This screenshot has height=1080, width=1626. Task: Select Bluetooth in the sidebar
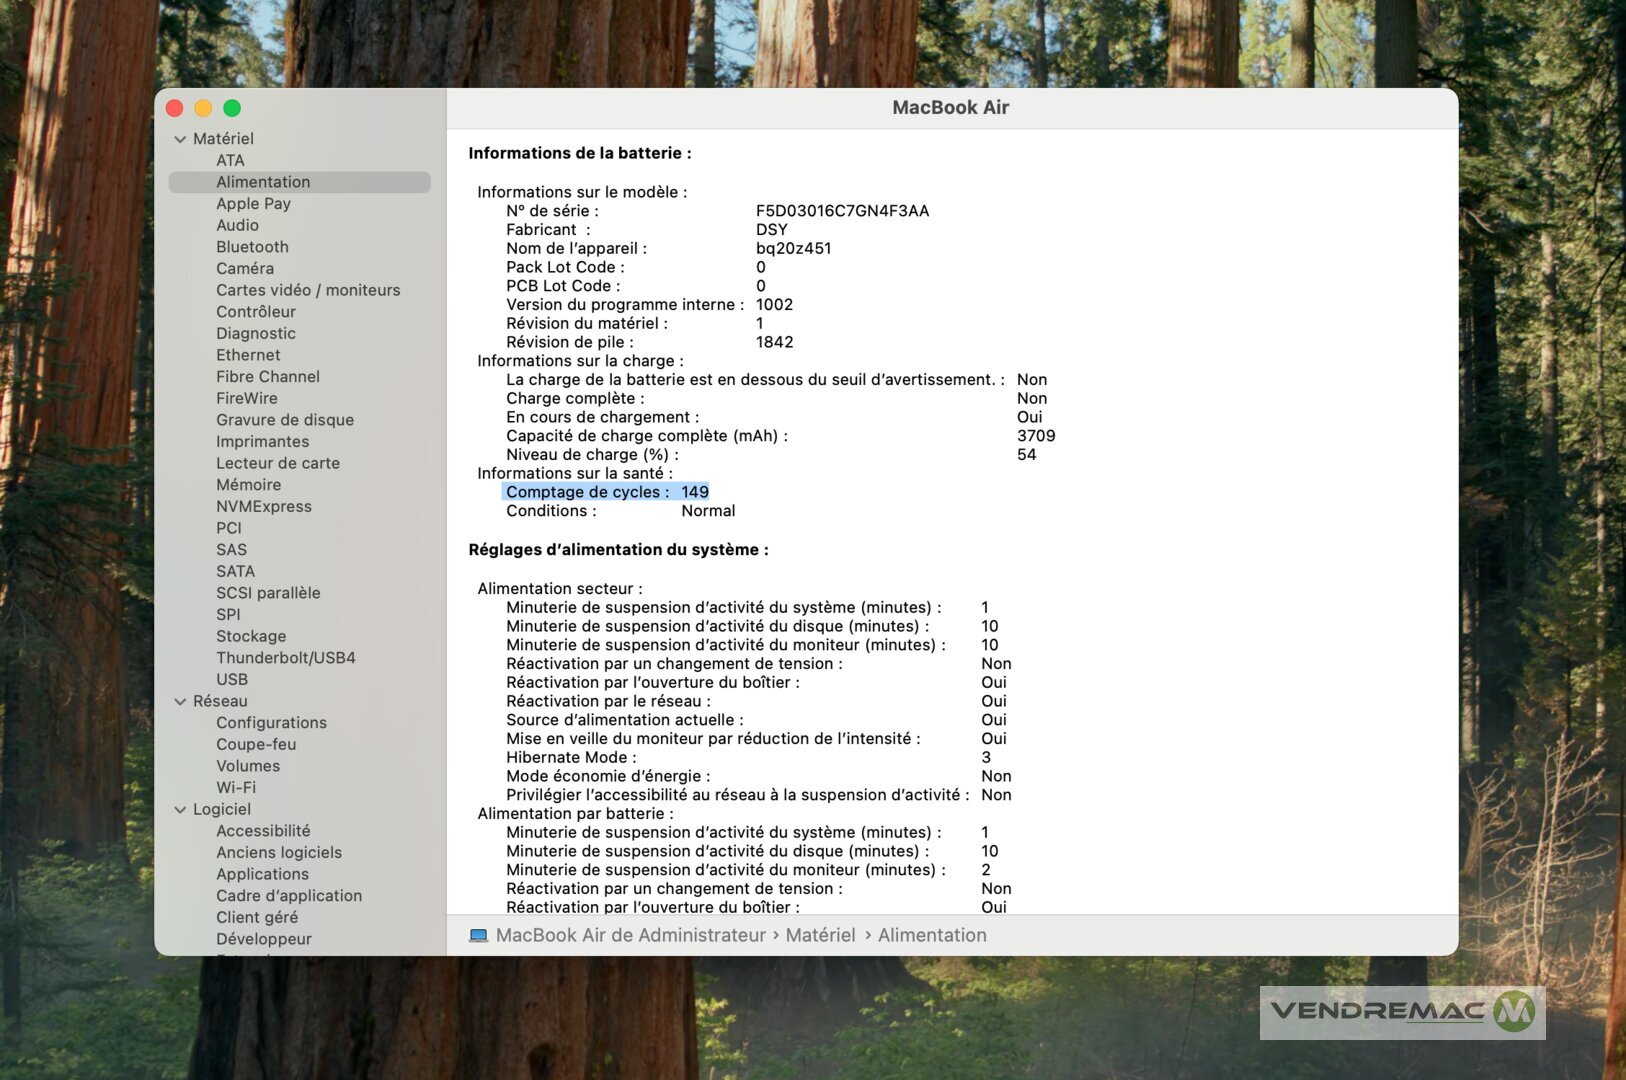tap(252, 247)
